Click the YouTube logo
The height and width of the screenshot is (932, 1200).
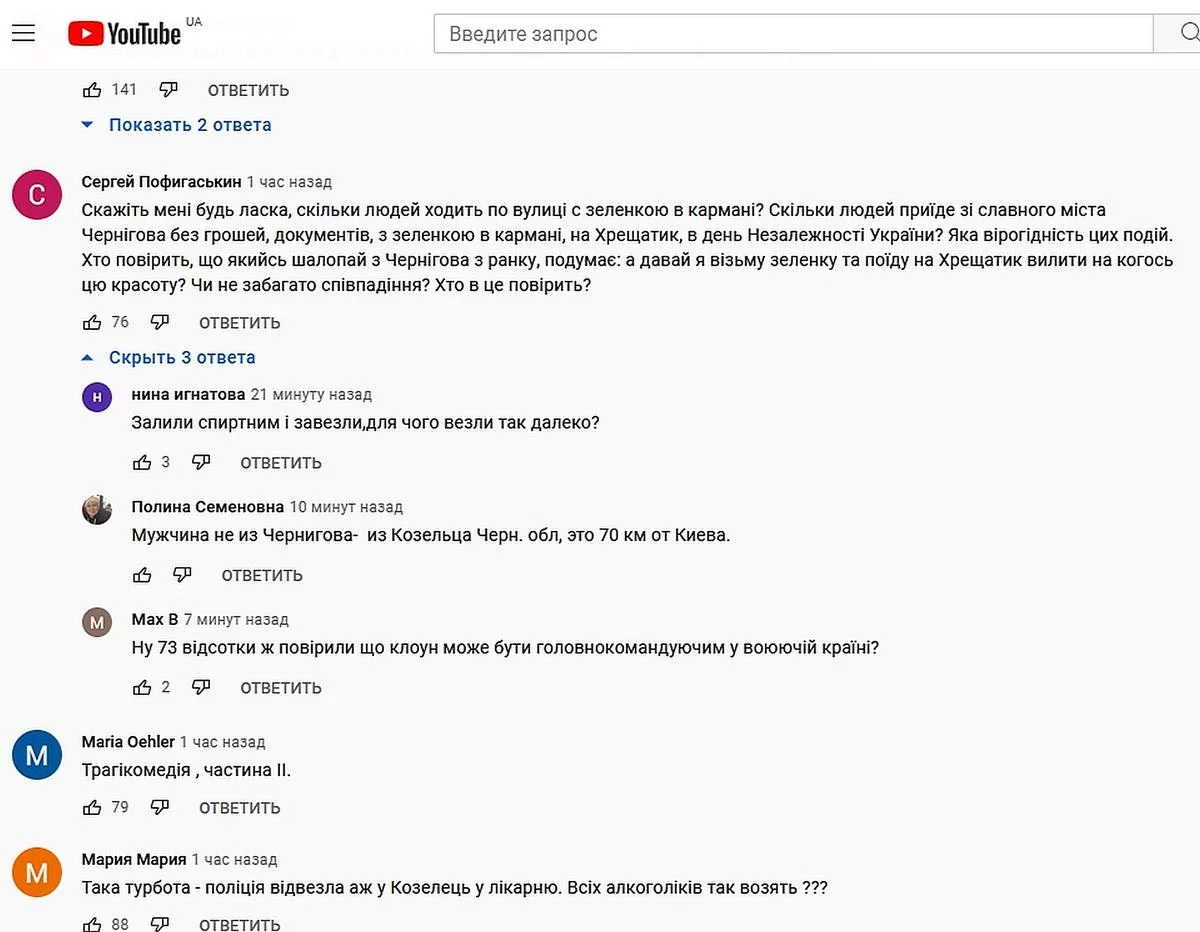point(125,34)
